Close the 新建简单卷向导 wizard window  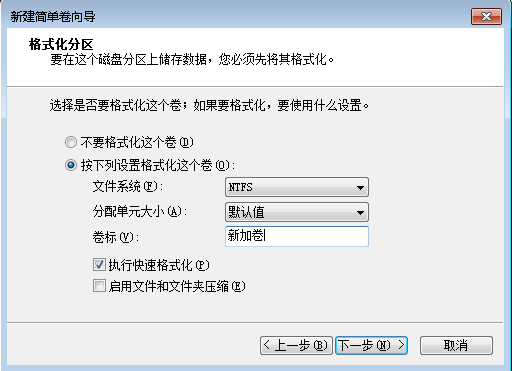click(x=486, y=16)
